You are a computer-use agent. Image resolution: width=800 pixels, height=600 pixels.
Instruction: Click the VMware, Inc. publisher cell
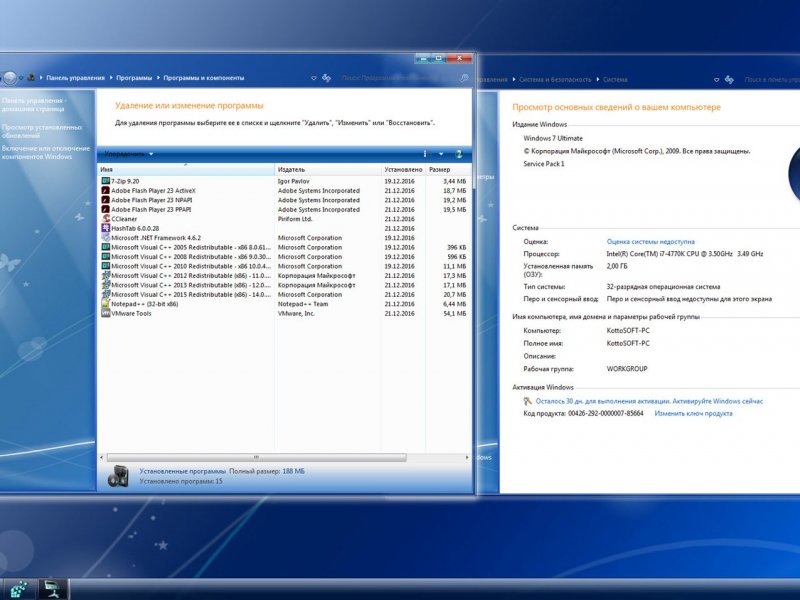pyautogui.click(x=296, y=313)
